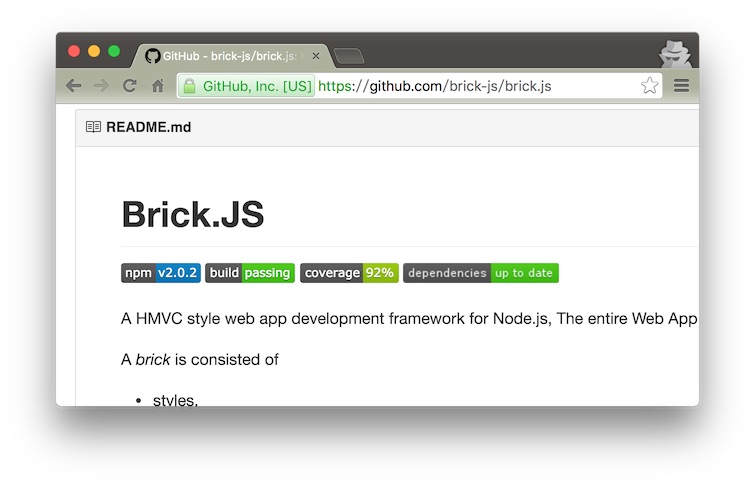Click the 'styles,' bullet item
755x486 pixels.
(x=175, y=400)
